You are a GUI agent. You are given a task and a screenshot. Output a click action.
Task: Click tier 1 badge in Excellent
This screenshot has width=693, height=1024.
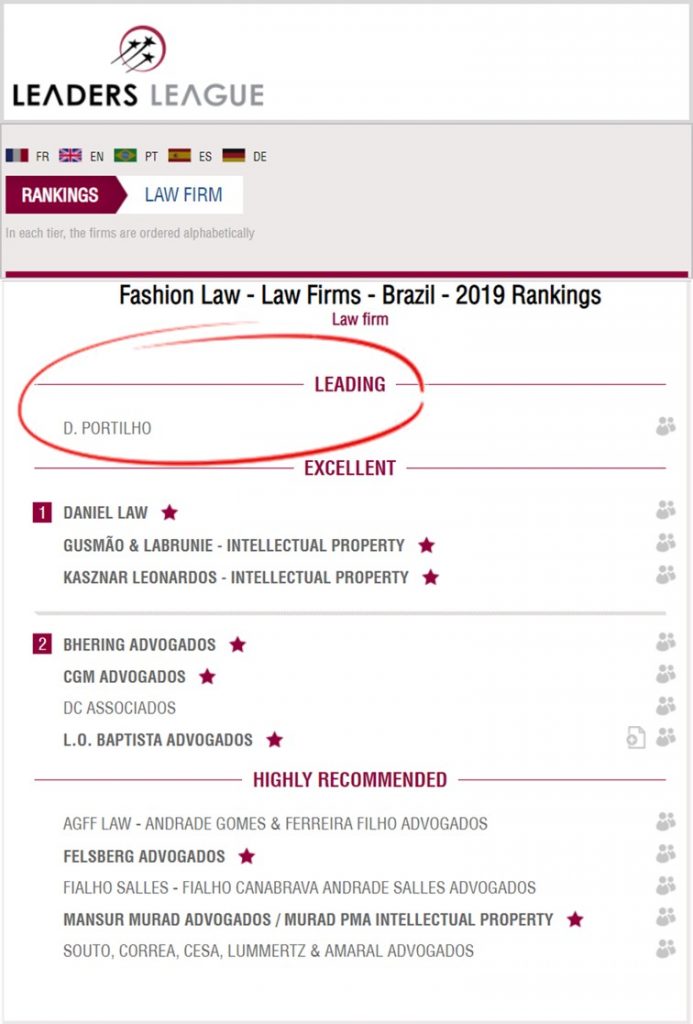coord(42,513)
